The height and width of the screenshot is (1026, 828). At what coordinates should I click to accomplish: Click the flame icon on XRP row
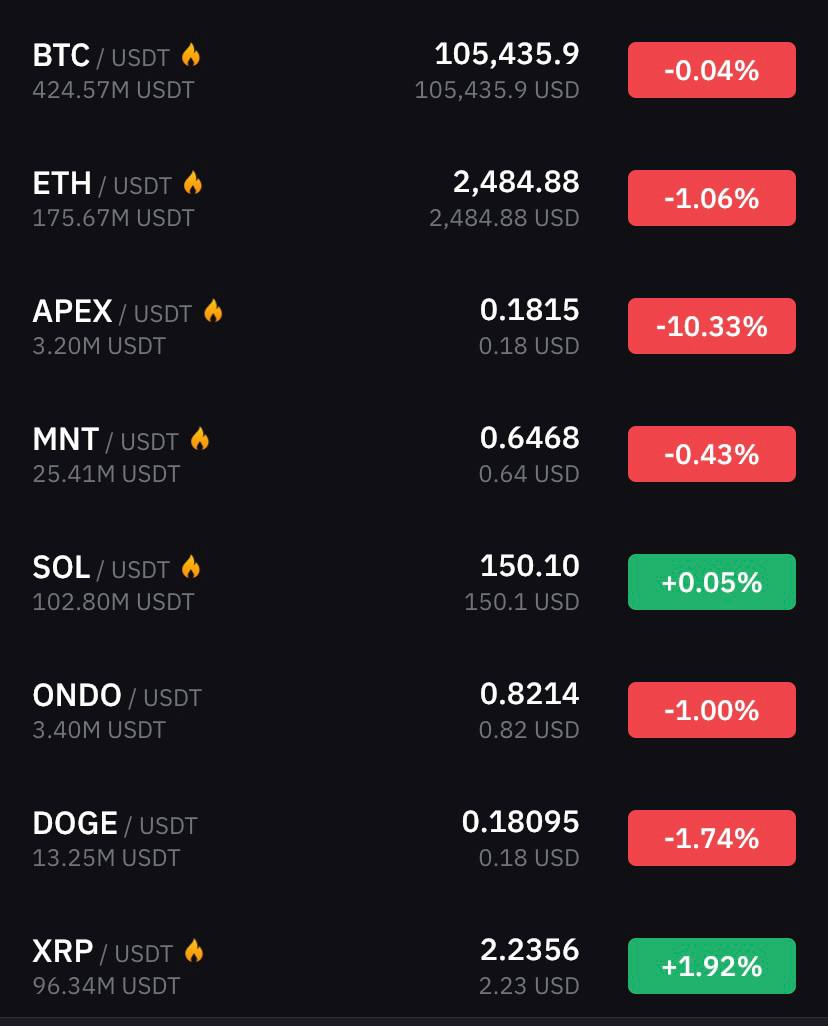click(x=194, y=951)
